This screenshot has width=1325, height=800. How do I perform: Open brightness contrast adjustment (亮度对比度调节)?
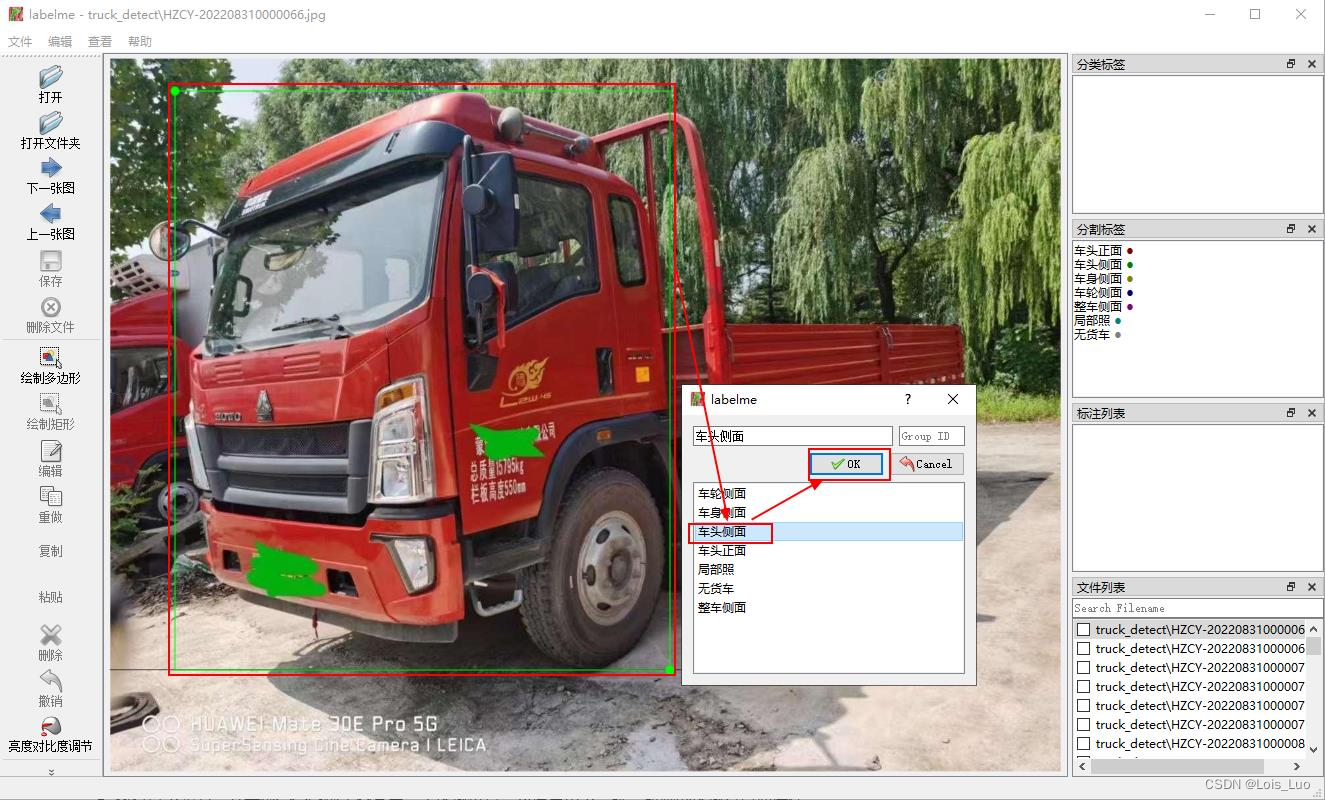pyautogui.click(x=50, y=734)
